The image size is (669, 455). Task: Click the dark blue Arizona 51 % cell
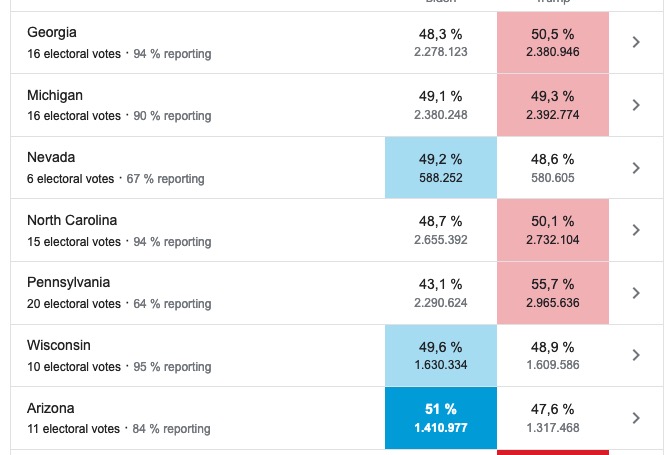(x=440, y=418)
